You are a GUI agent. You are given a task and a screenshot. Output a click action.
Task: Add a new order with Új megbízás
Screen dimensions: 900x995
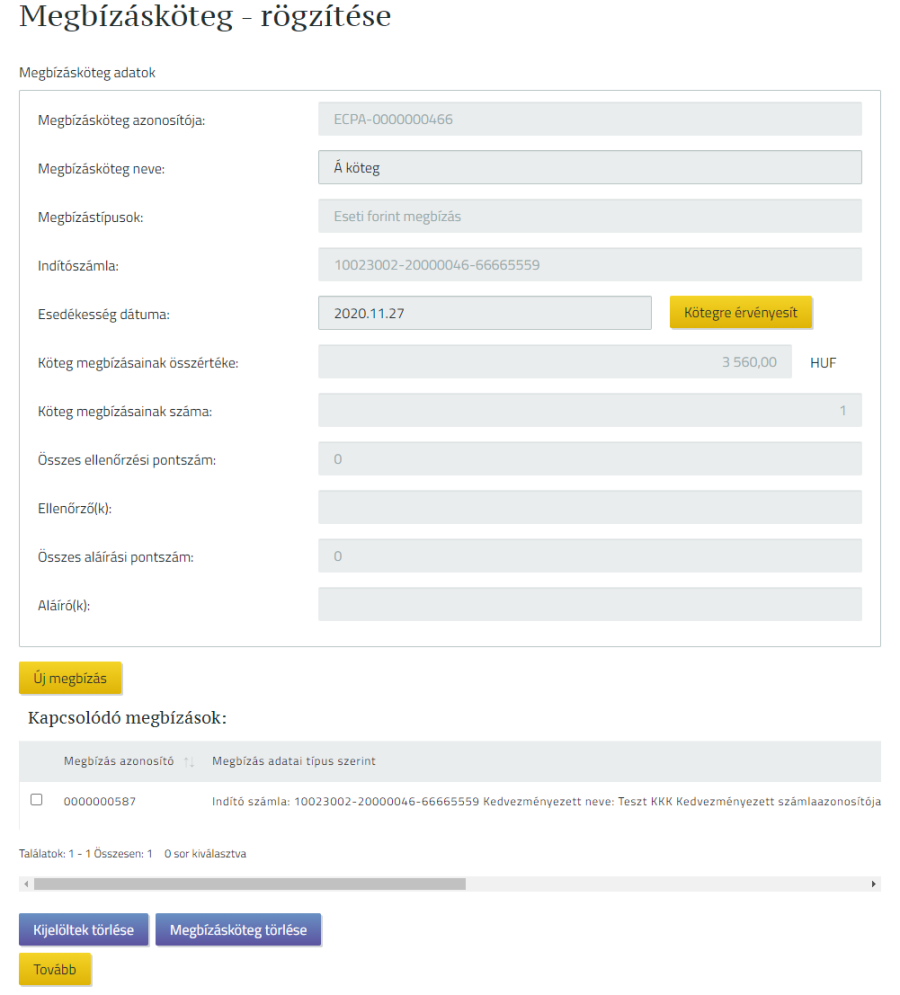pyautogui.click(x=70, y=679)
